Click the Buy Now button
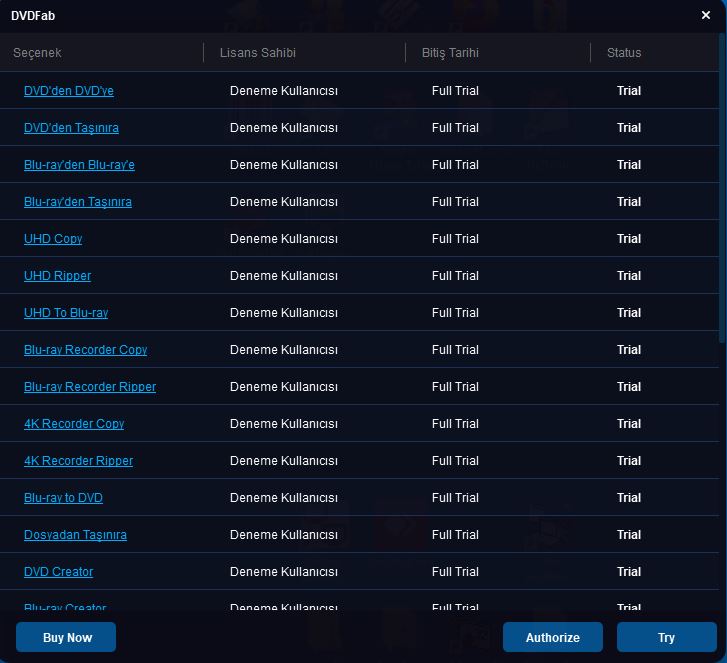The width and height of the screenshot is (727, 663). 66,638
